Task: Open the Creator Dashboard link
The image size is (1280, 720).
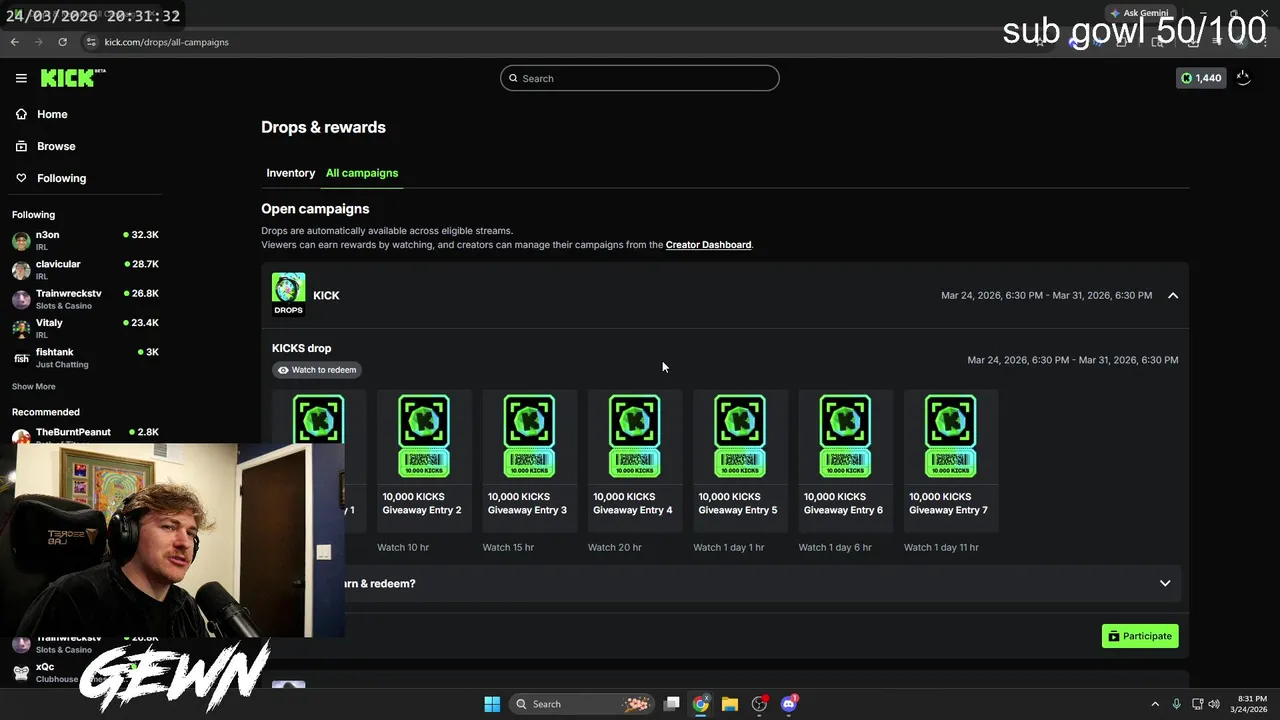Action: 708,245
